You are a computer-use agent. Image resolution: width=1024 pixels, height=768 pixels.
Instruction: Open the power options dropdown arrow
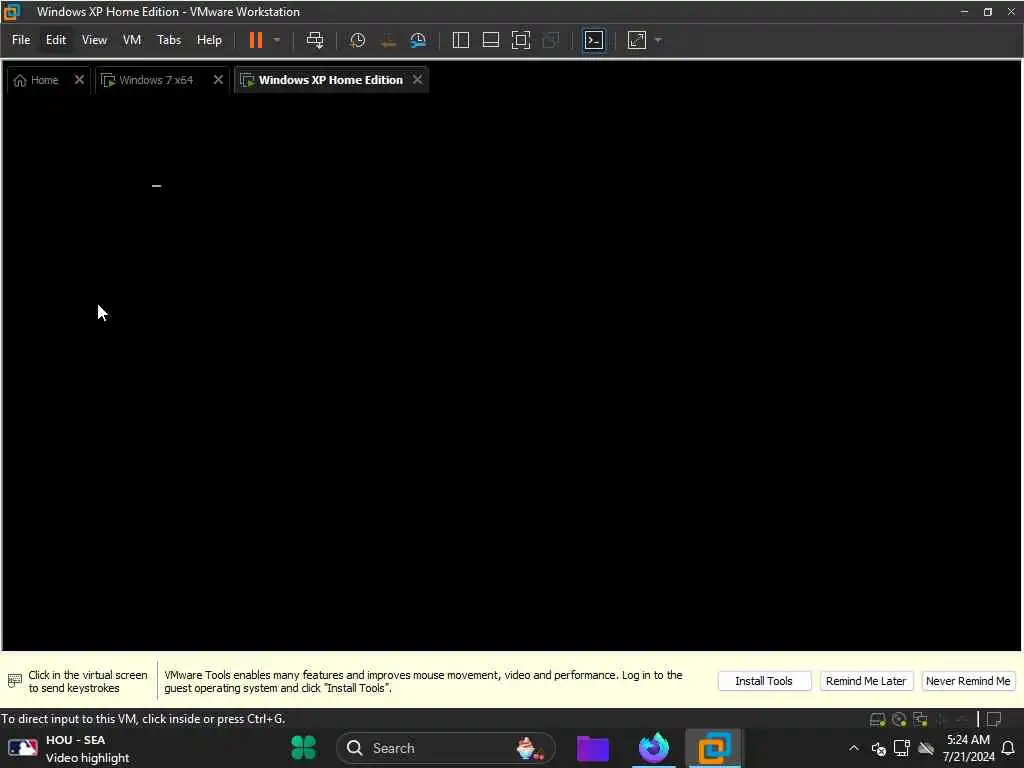point(277,40)
